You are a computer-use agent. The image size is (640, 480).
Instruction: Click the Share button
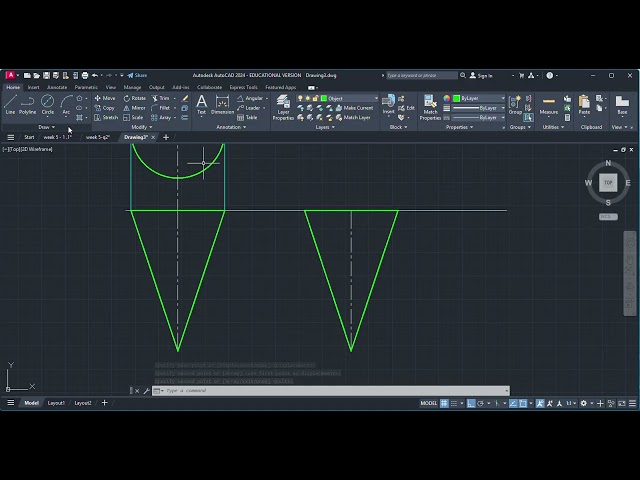click(137, 76)
